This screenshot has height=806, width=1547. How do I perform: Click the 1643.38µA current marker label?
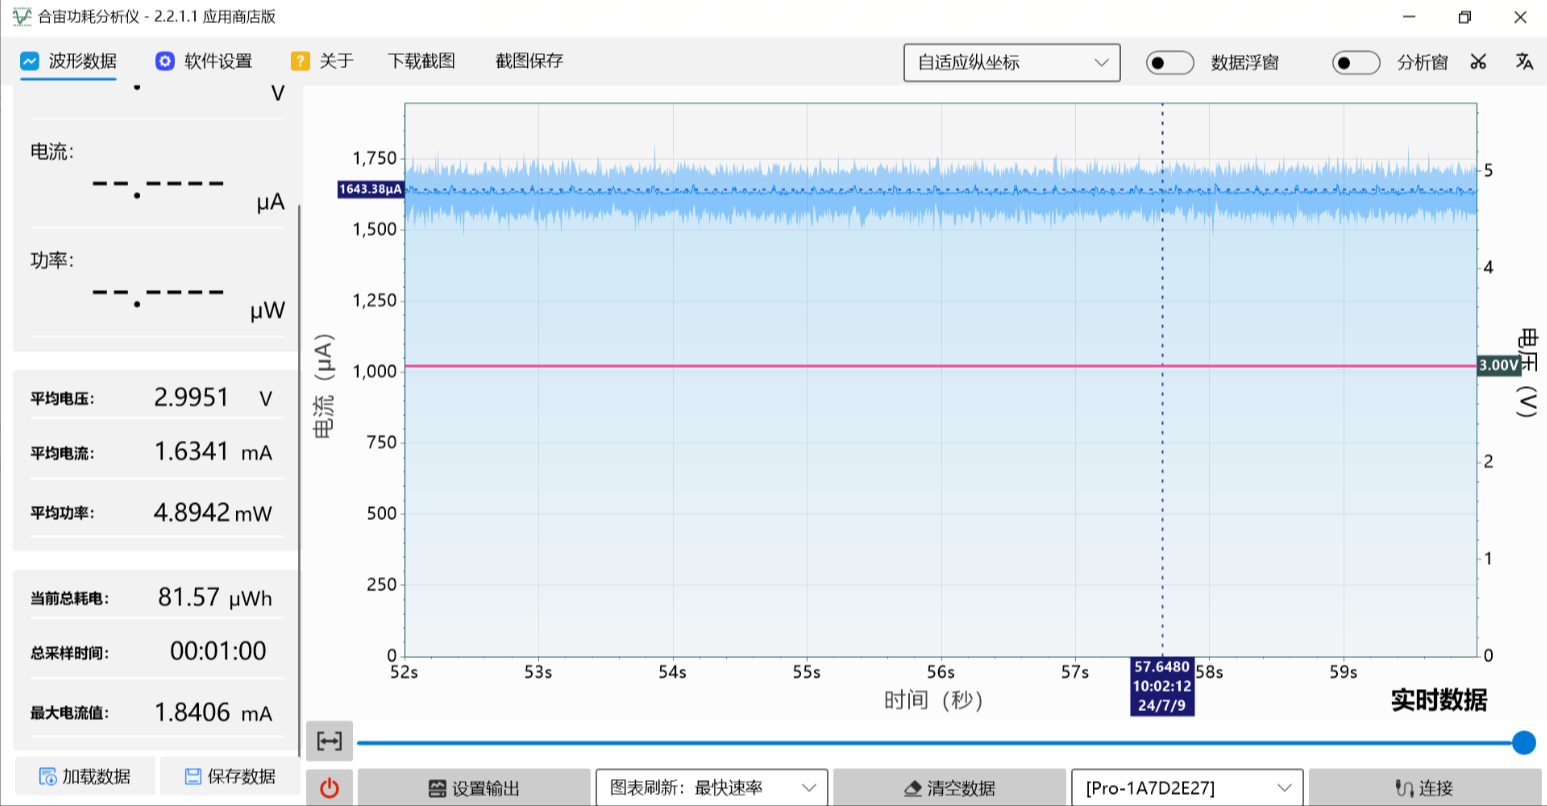(x=370, y=189)
